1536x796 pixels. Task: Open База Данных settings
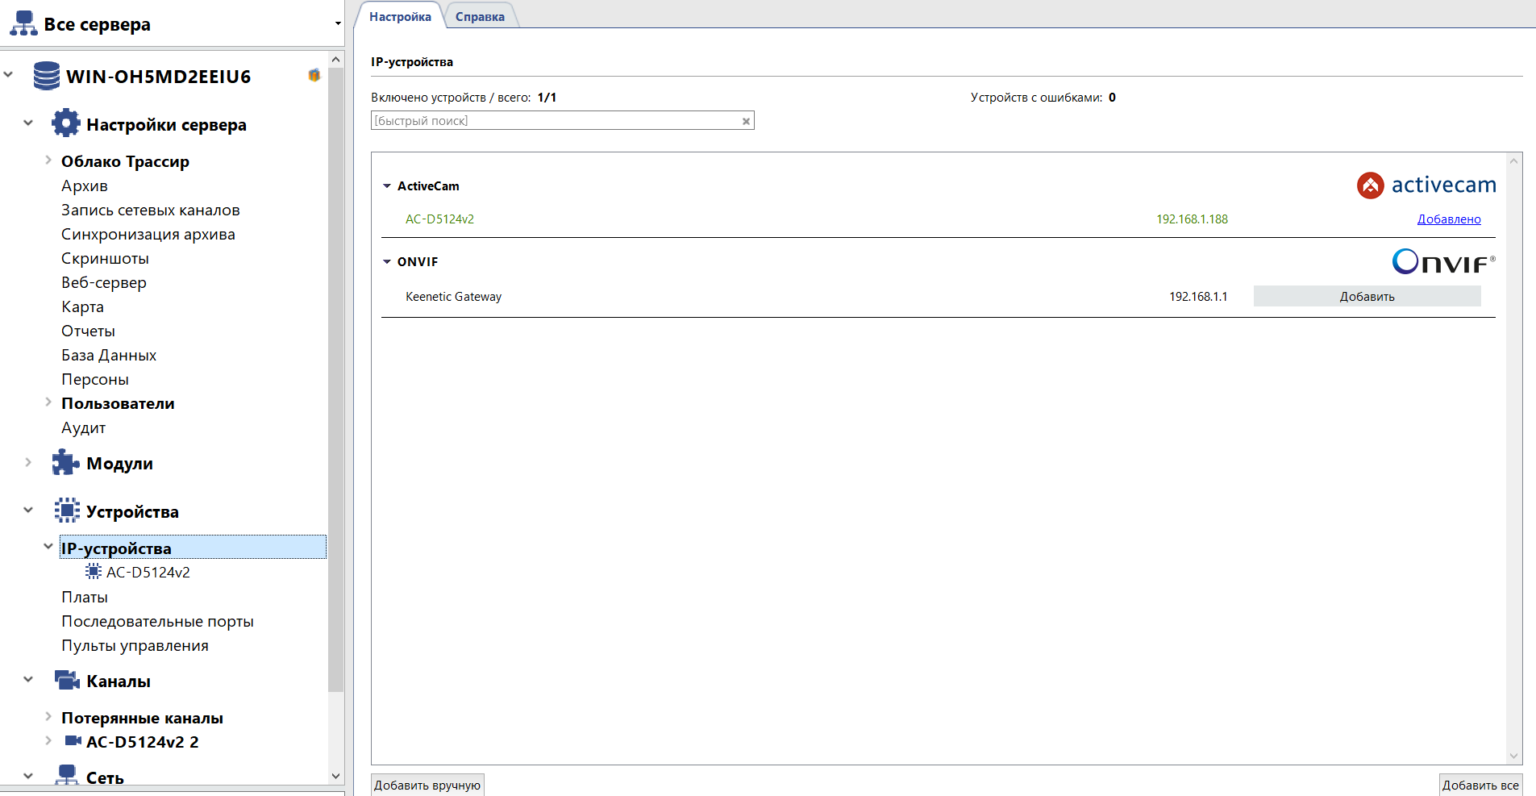click(x=109, y=355)
